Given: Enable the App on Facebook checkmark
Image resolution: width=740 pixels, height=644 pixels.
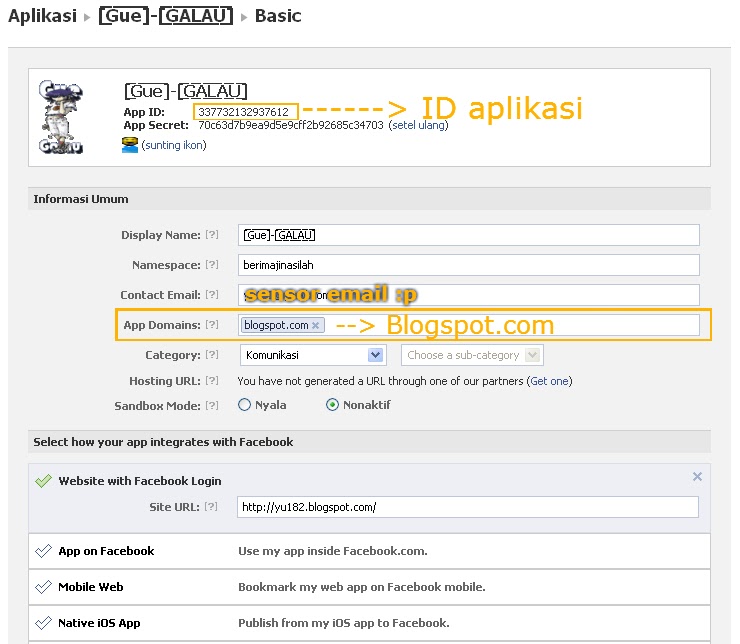Looking at the screenshot, I should point(43,551).
